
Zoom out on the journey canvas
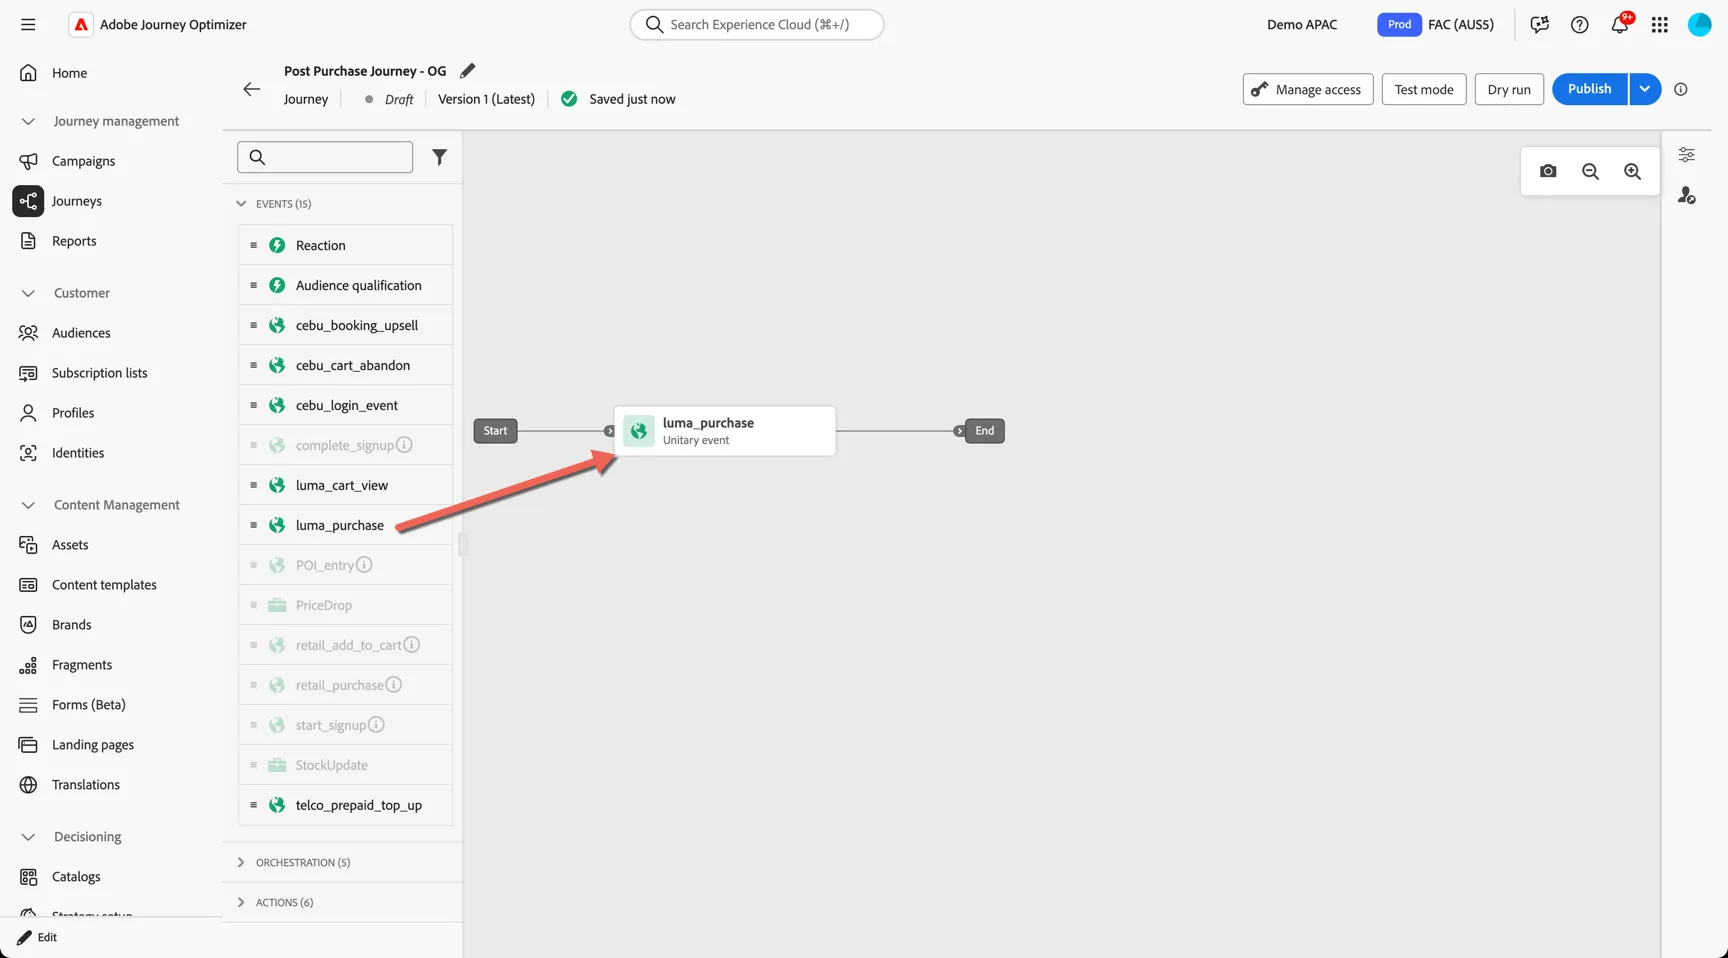1590,171
